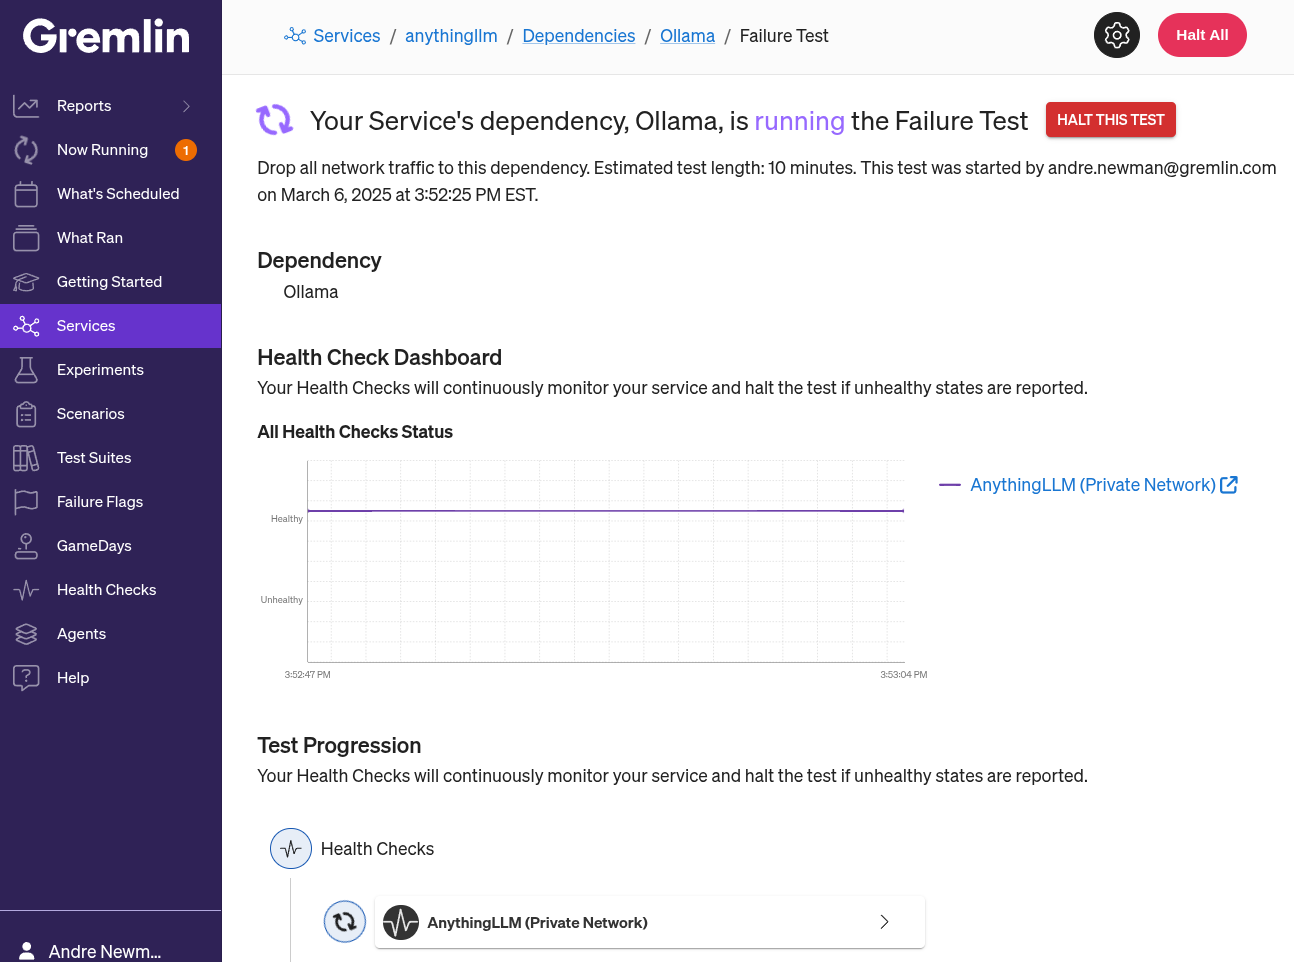
Task: Follow the Ollama breadcrumb link
Action: click(687, 36)
